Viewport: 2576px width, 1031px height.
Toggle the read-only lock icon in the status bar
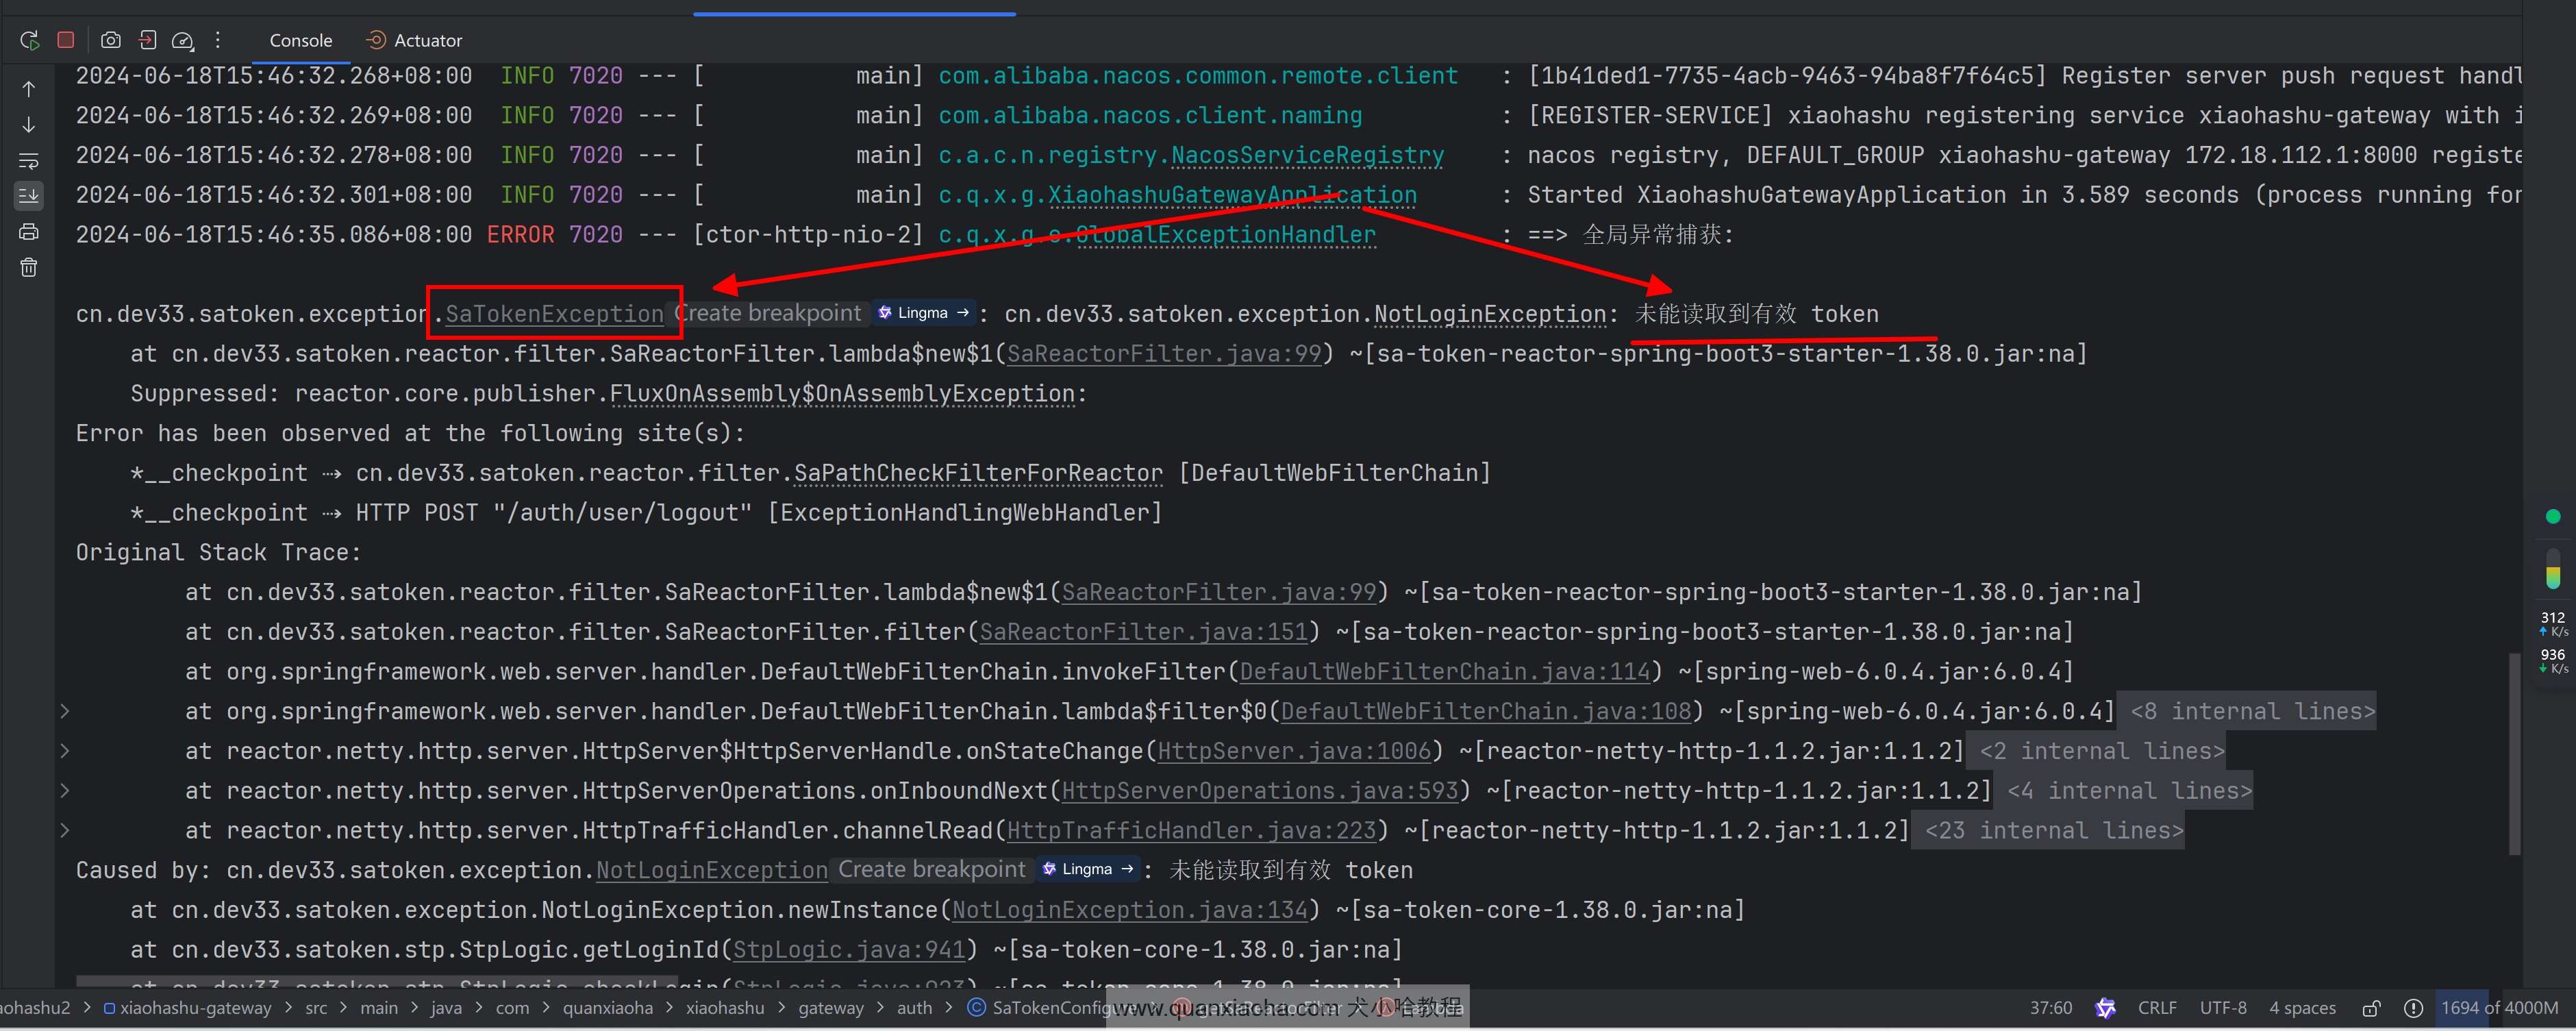pyautogui.click(x=2371, y=1008)
